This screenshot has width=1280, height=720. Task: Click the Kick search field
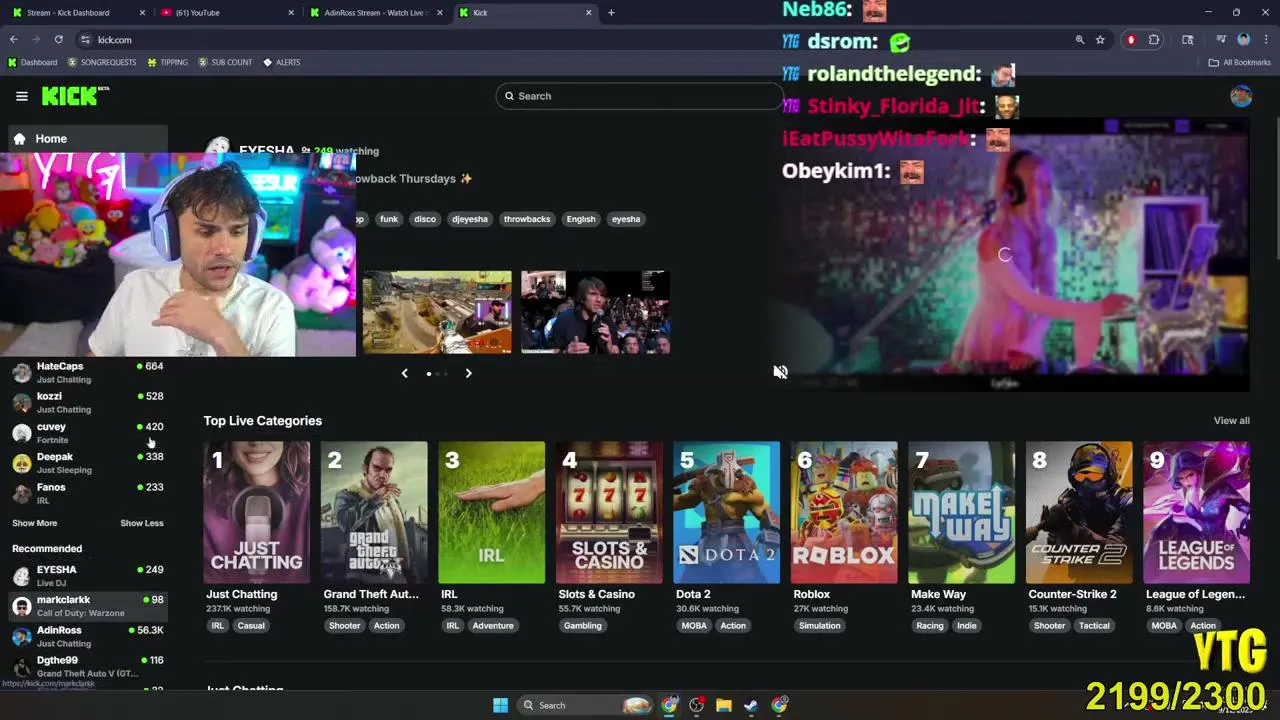tap(640, 96)
